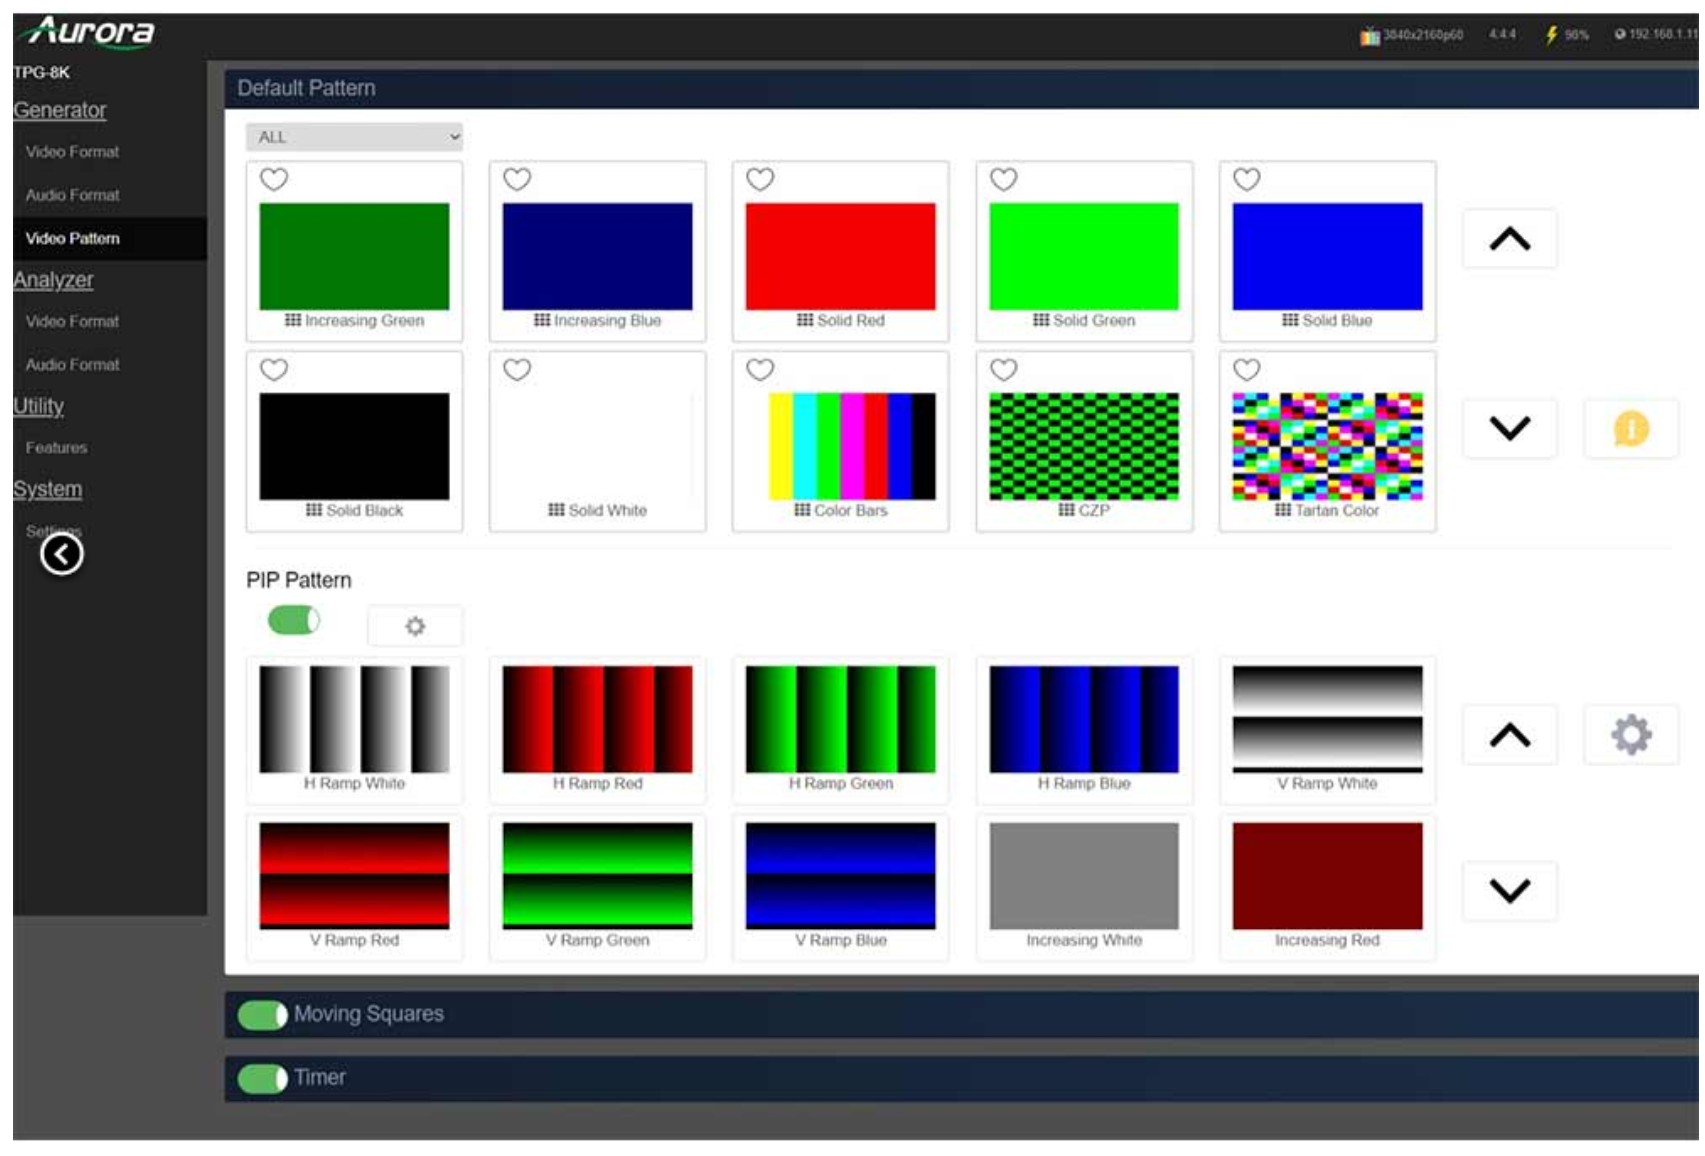The width and height of the screenshot is (1705, 1156).
Task: Page down default patterns with down chevron
Action: click(1510, 429)
